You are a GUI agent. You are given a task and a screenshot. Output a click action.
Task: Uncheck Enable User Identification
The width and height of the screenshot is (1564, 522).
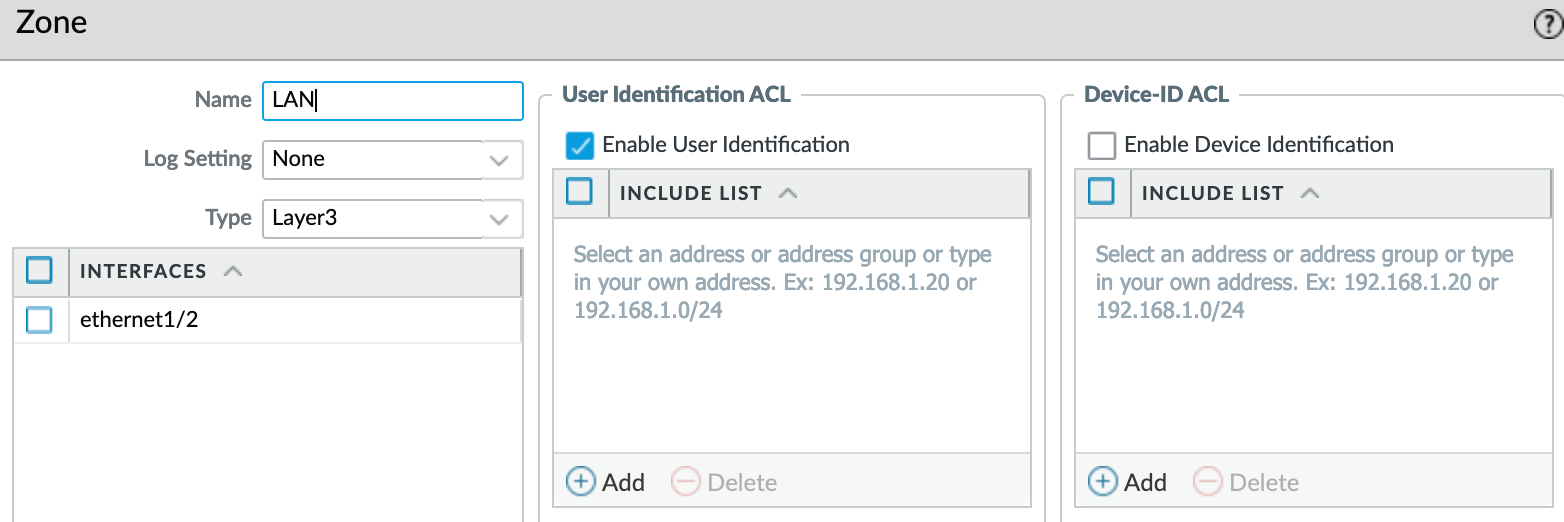[x=580, y=145]
